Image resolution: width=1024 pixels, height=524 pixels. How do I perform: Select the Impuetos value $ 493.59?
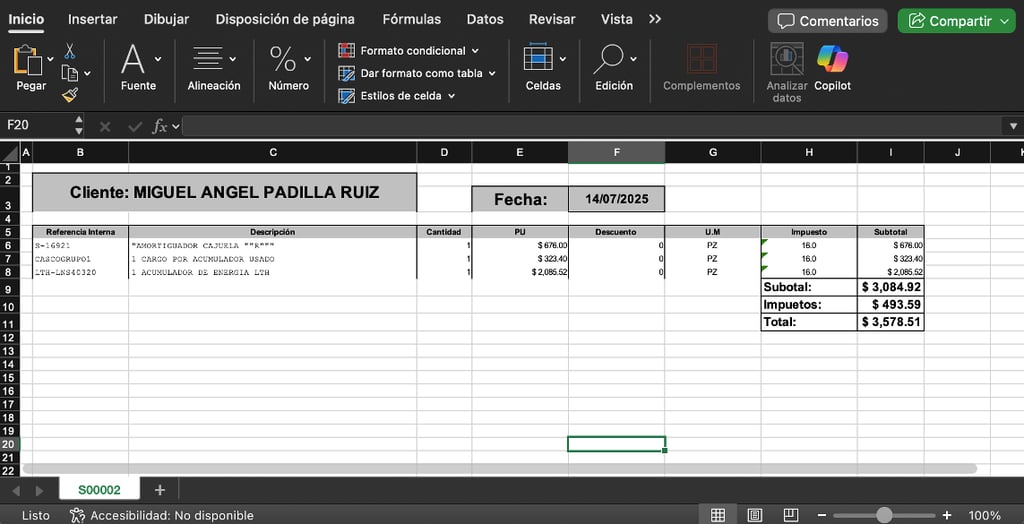[x=890, y=304]
